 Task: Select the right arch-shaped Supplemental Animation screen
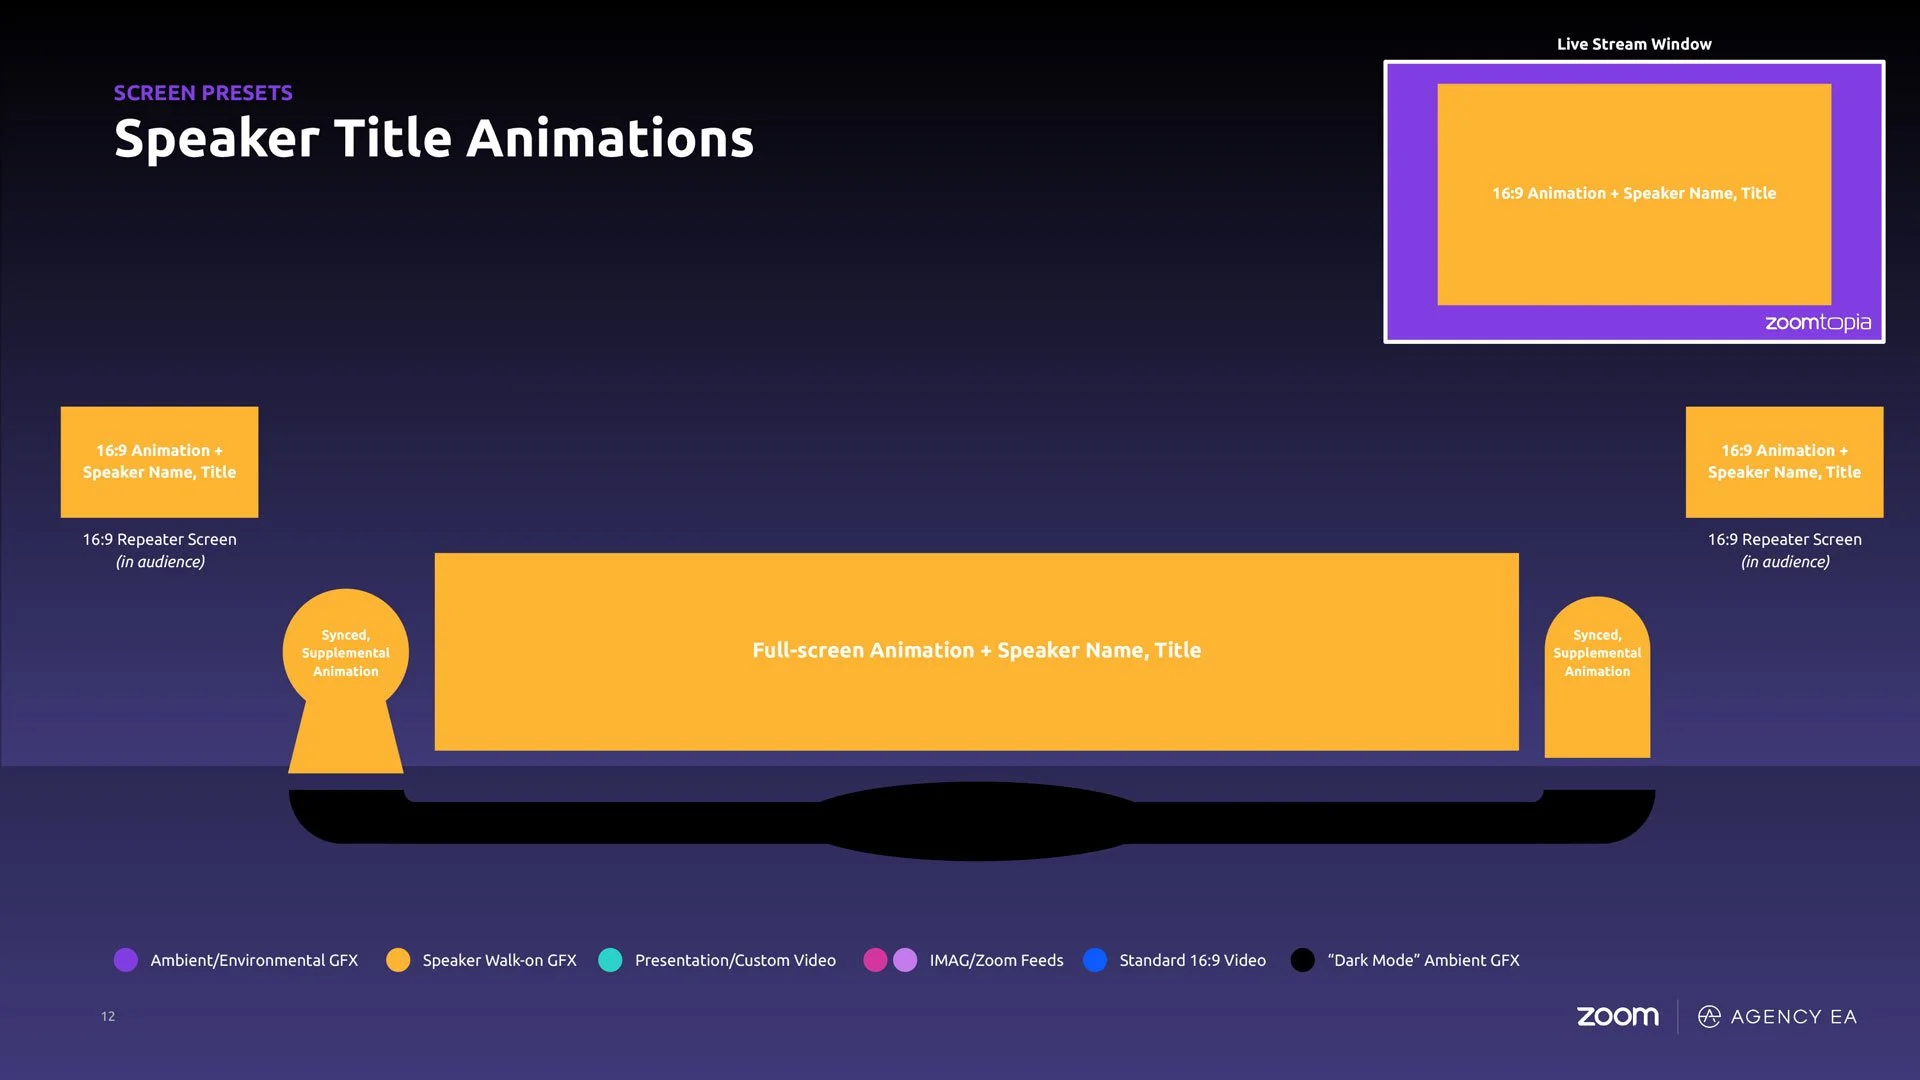tap(1597, 680)
